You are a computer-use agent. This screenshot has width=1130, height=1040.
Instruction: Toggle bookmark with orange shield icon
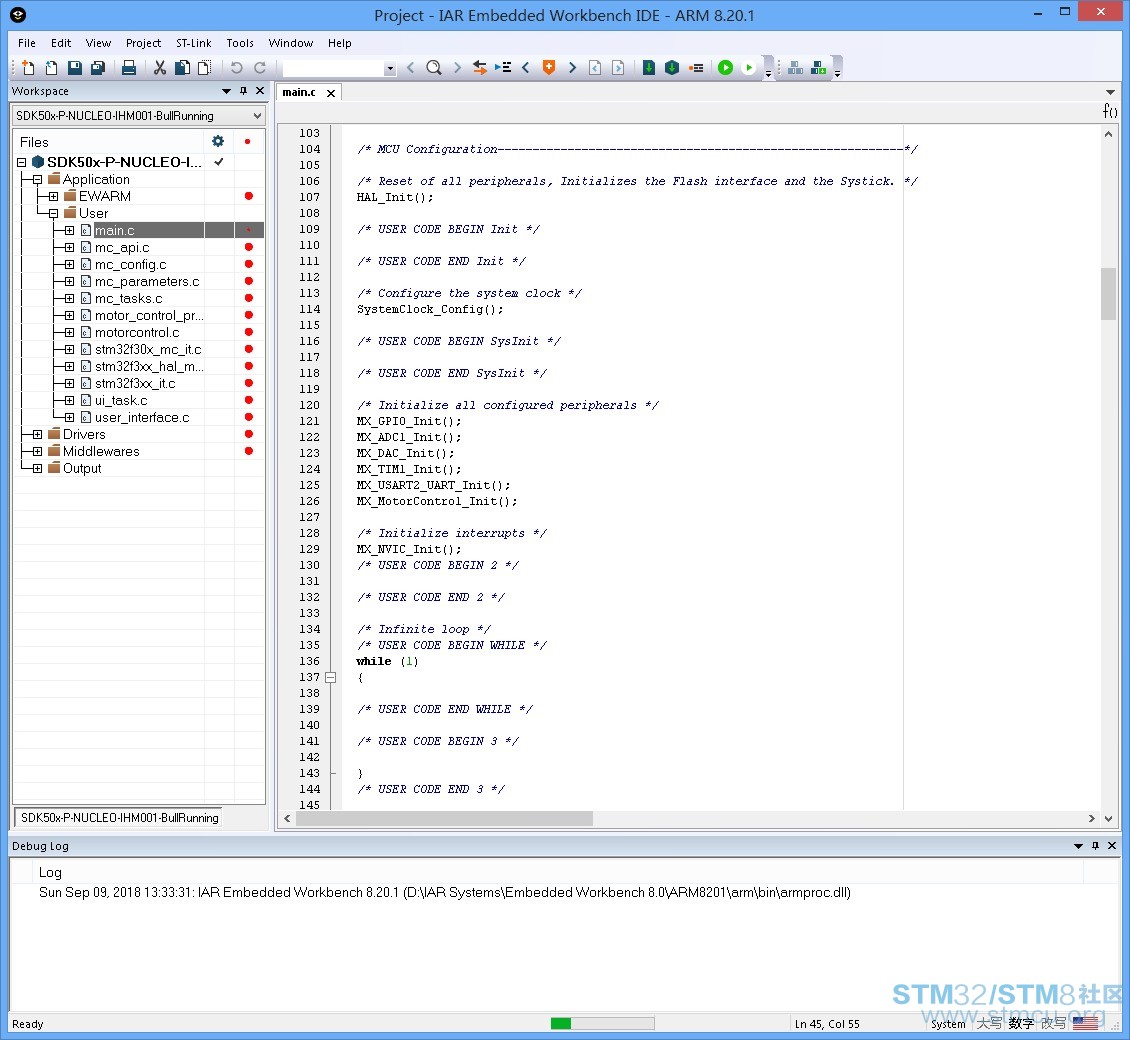pos(549,68)
